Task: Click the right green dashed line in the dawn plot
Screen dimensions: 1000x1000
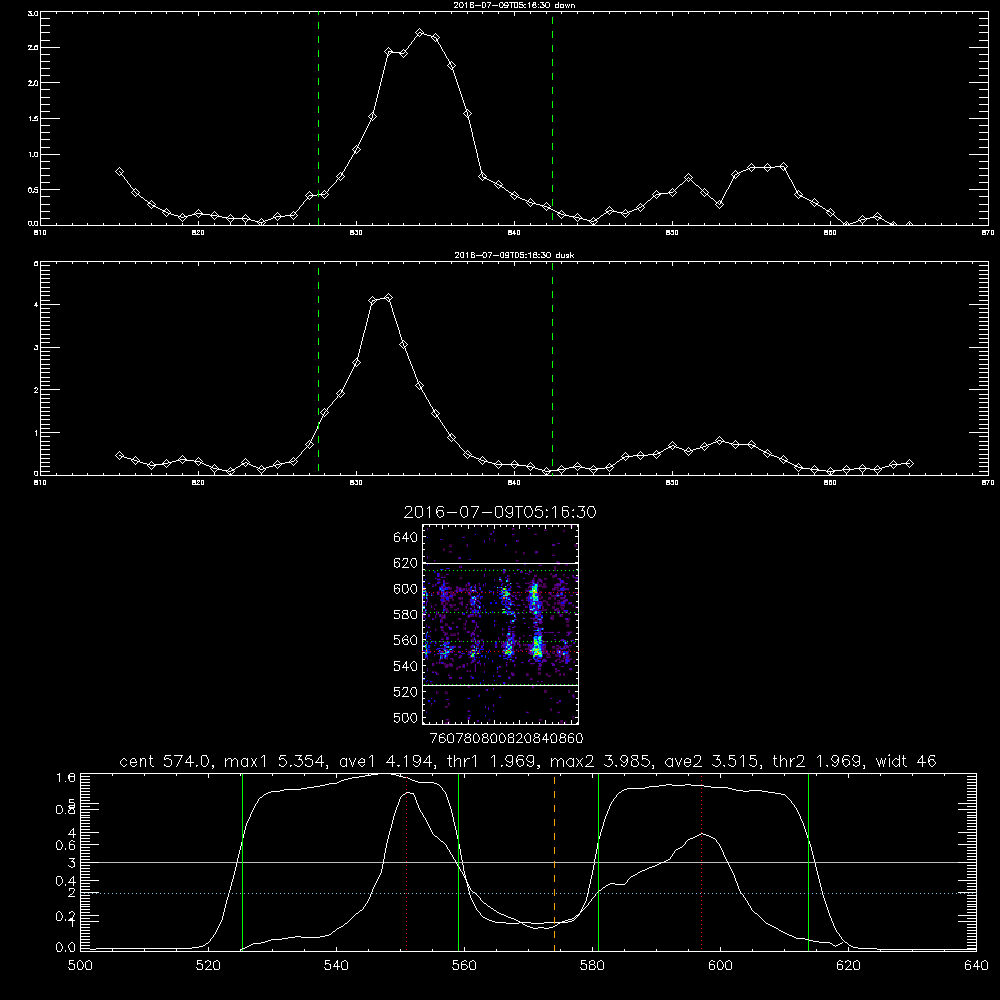Action: point(552,118)
